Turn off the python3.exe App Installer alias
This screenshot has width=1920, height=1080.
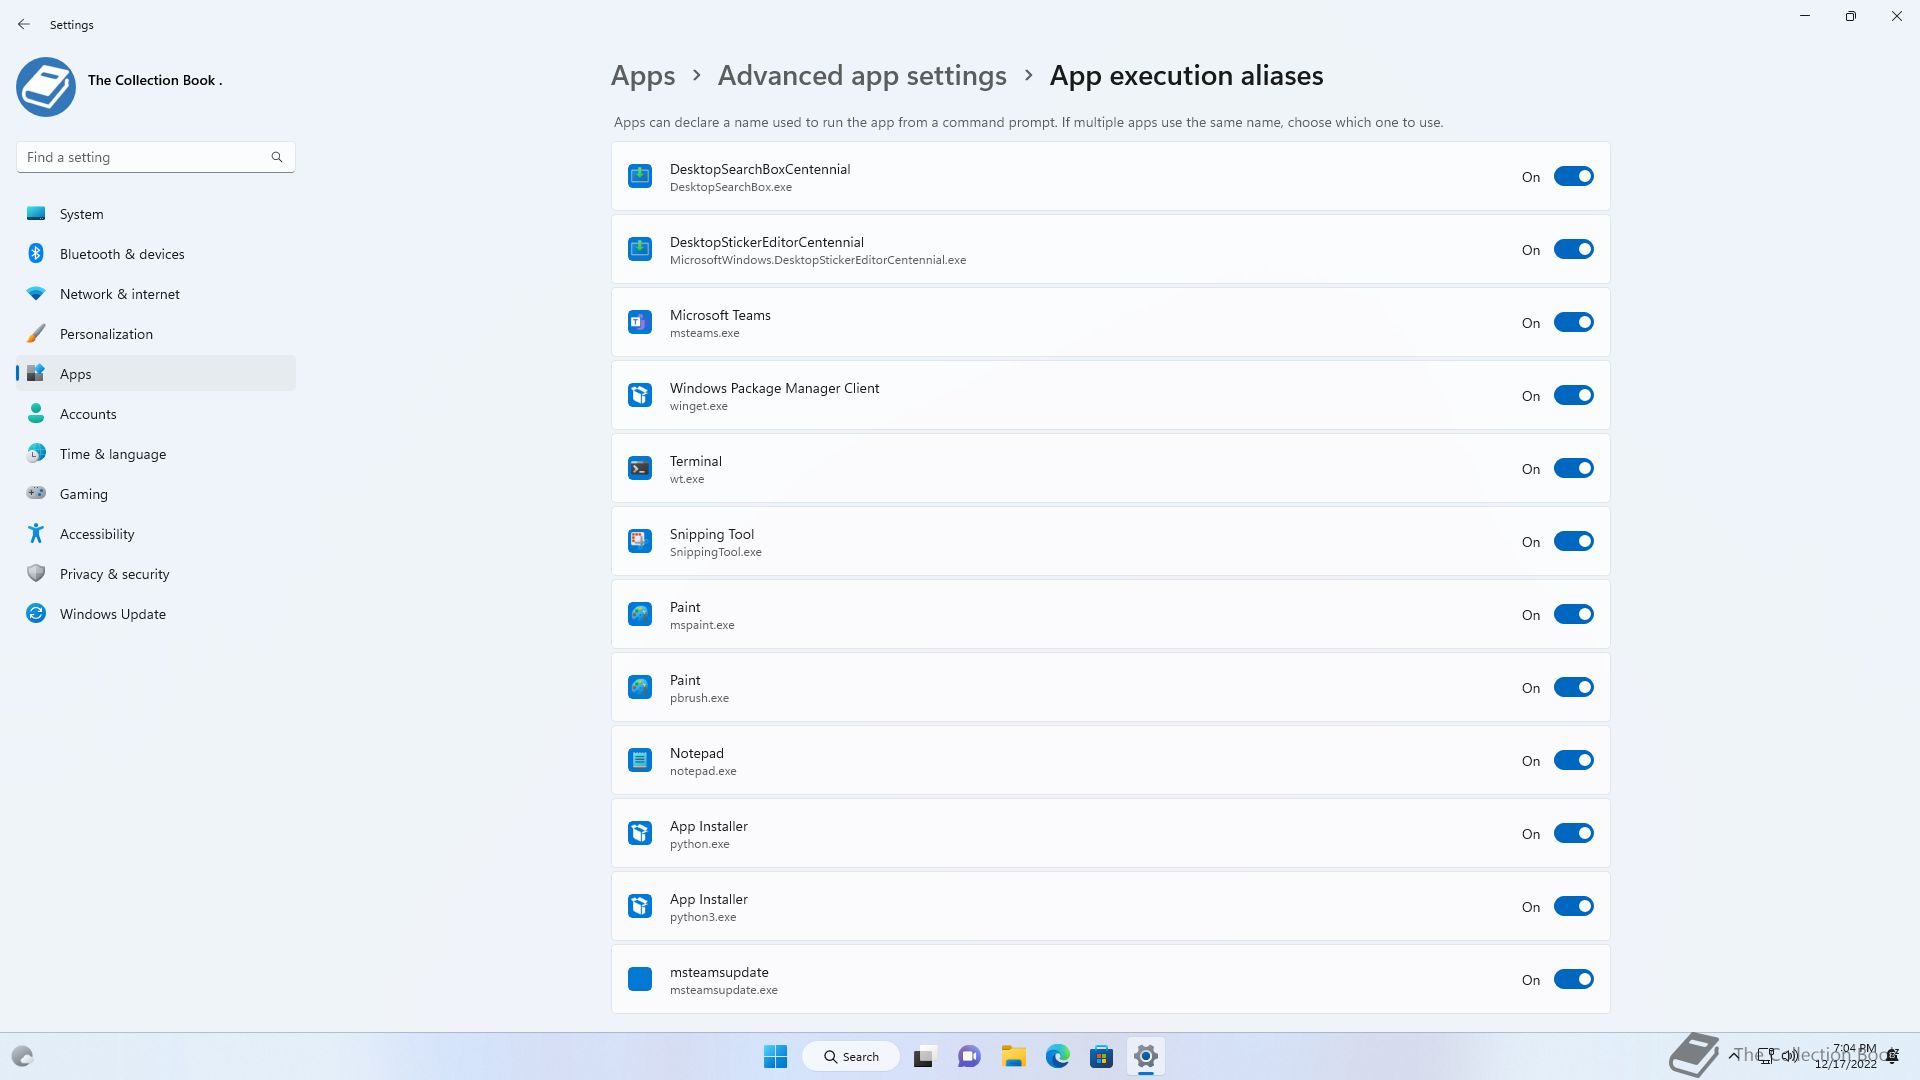pos(1573,907)
